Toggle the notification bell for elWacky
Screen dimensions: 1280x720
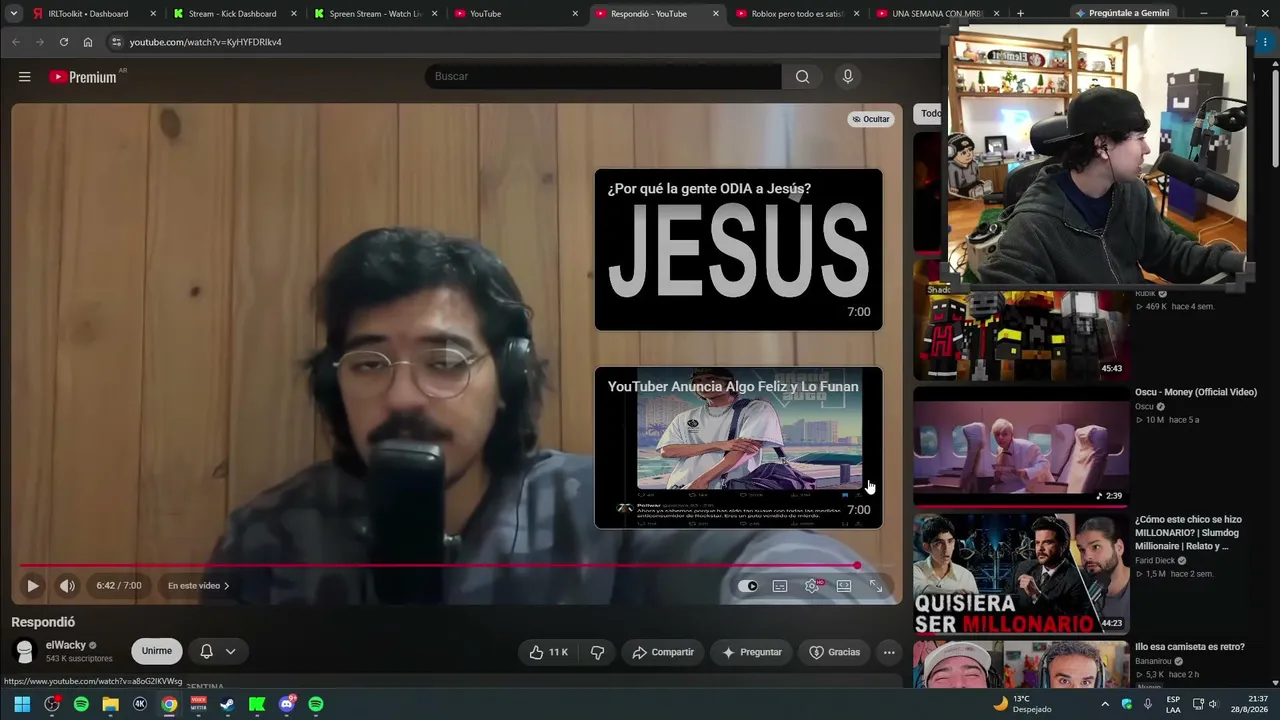point(206,651)
